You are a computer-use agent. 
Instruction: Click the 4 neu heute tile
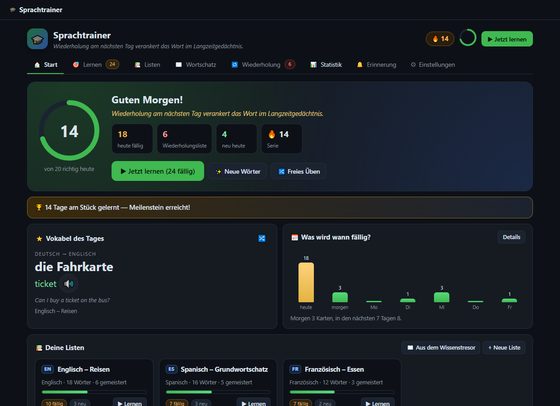[236, 139]
